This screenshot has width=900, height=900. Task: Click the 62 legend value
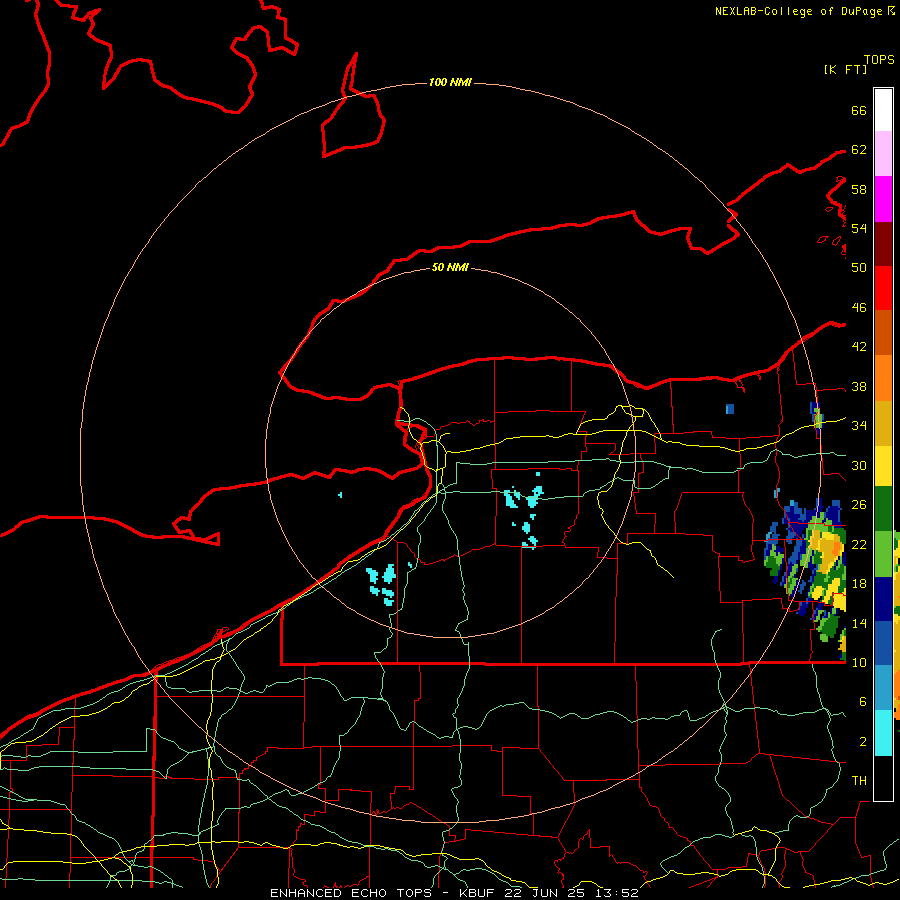coord(859,149)
